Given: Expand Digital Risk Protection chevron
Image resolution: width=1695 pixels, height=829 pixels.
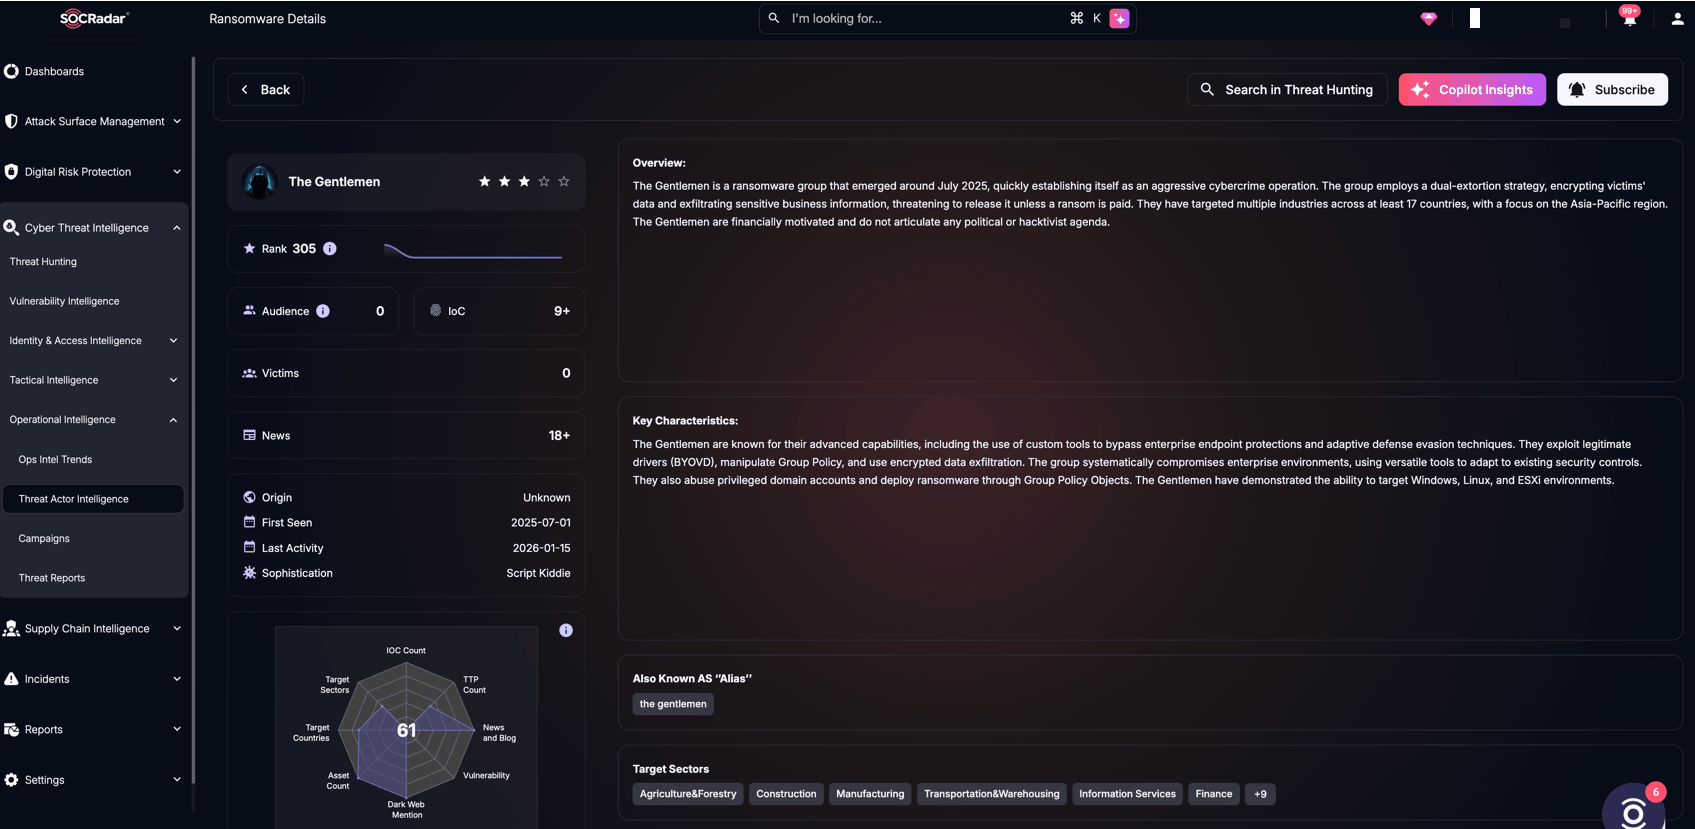Looking at the screenshot, I should (x=177, y=172).
